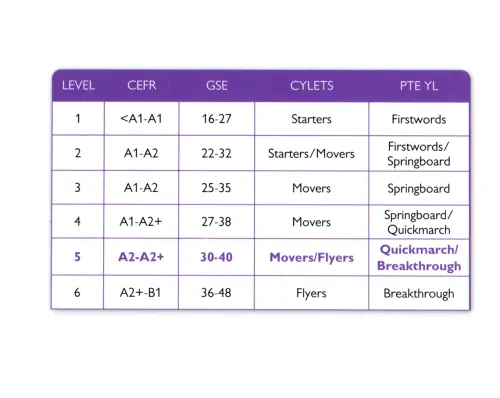
Task: Click the Movers/Flyers cell
Action: point(311,258)
